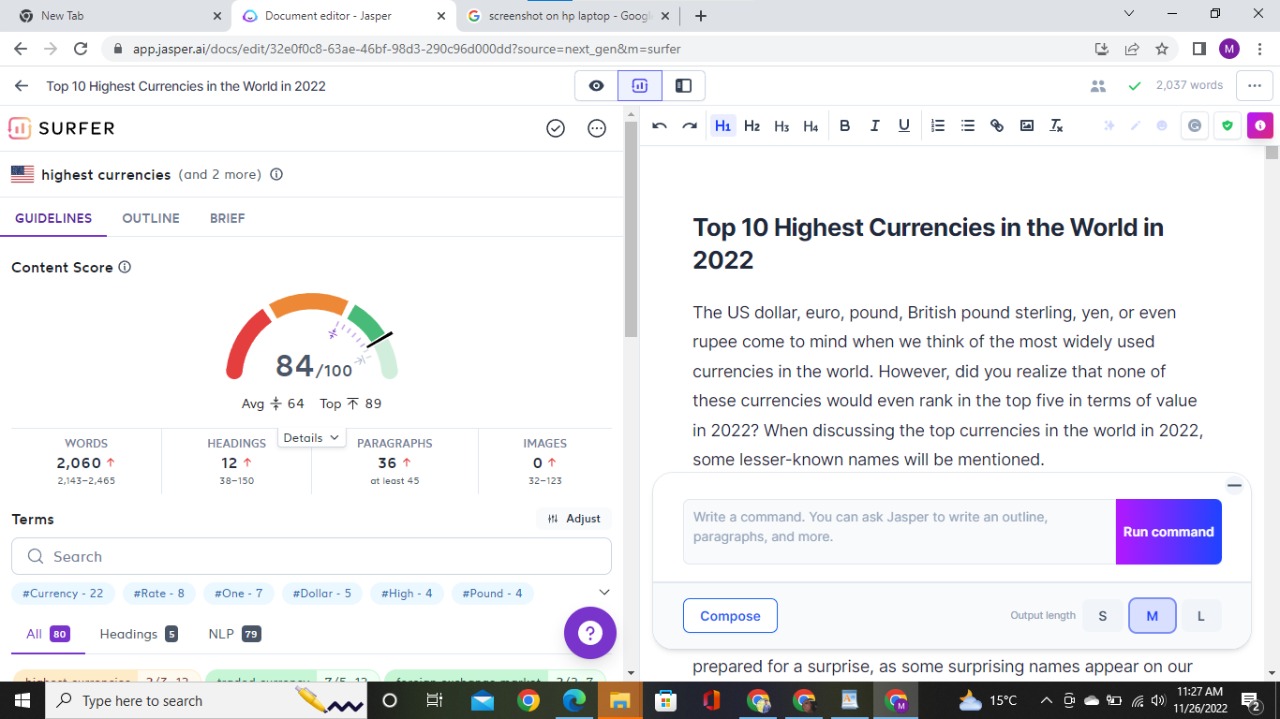
Task: Select the All 80 terms tab
Action: (47, 634)
